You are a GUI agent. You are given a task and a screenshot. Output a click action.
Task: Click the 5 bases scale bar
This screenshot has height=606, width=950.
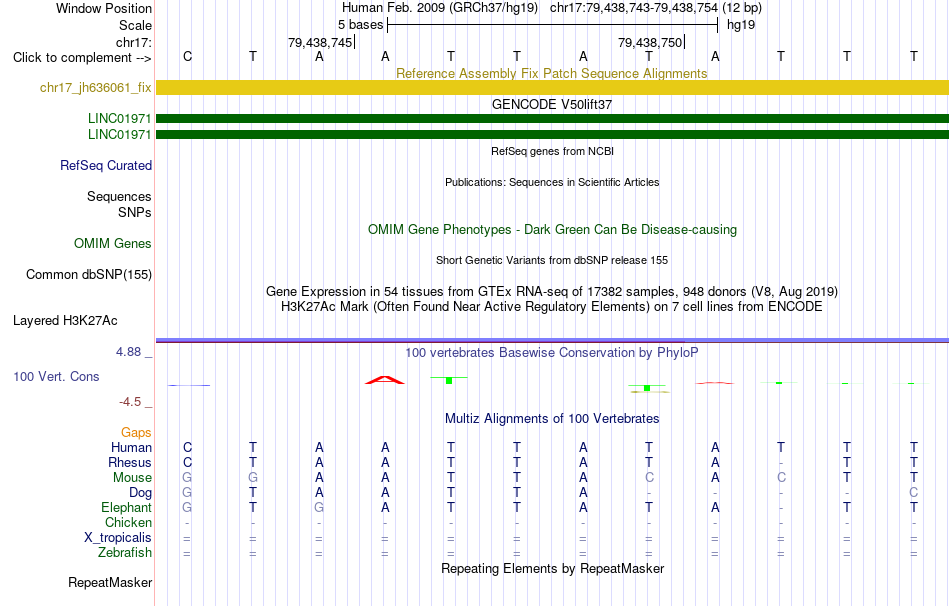click(553, 25)
